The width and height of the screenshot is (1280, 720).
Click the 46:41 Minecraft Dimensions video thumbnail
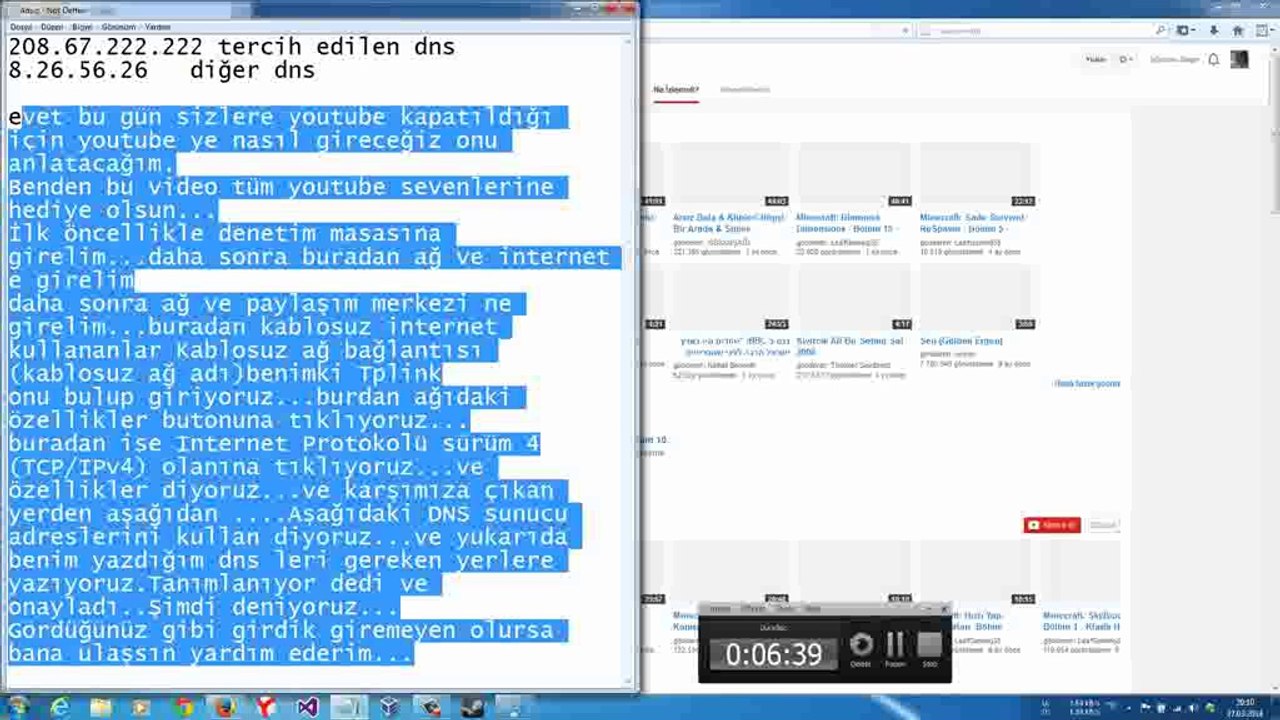coord(853,174)
